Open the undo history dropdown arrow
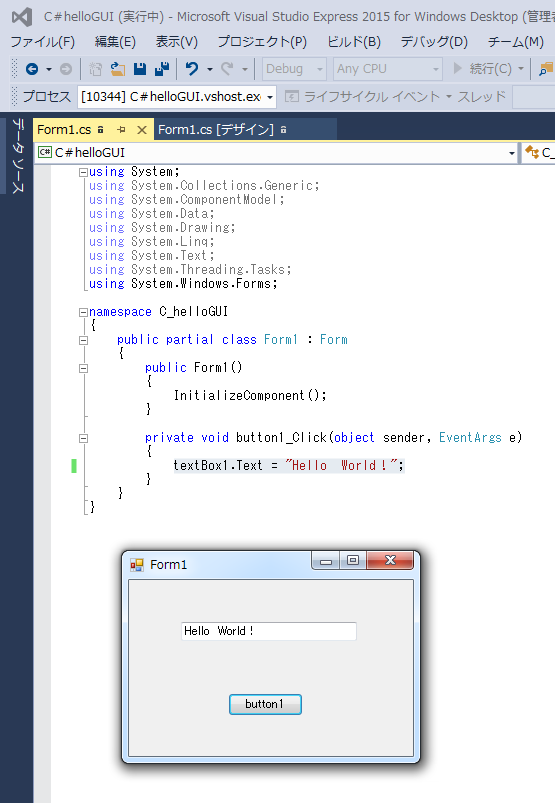Image resolution: width=555 pixels, height=803 pixels. (x=210, y=69)
